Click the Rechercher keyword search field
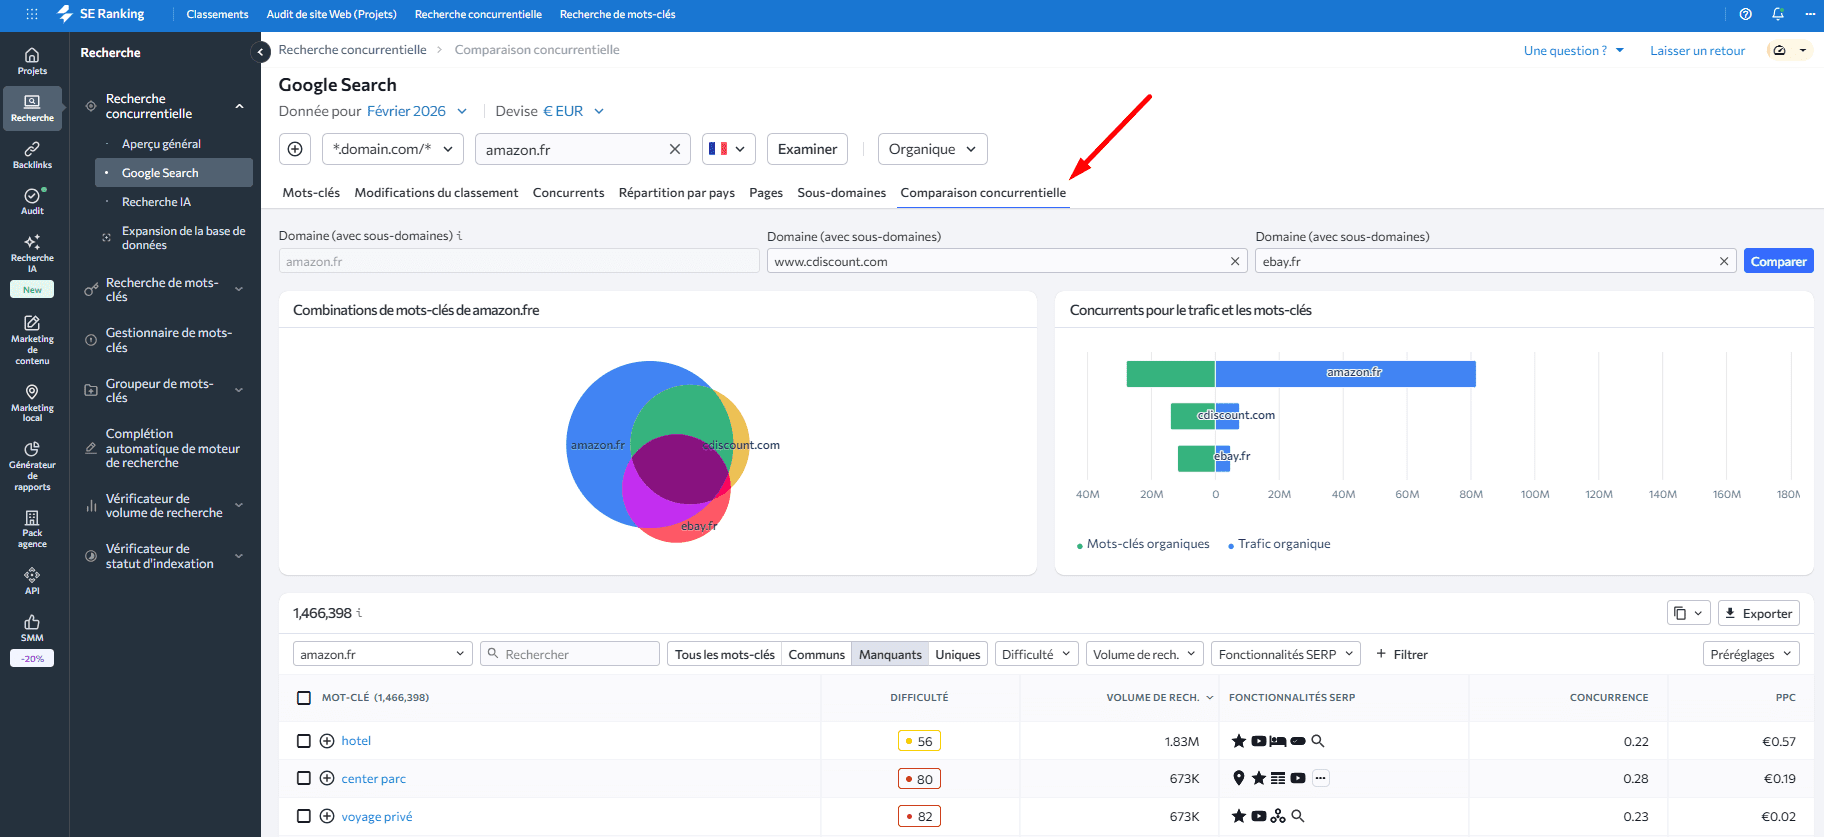Screen dimensions: 1824x837 coord(570,654)
